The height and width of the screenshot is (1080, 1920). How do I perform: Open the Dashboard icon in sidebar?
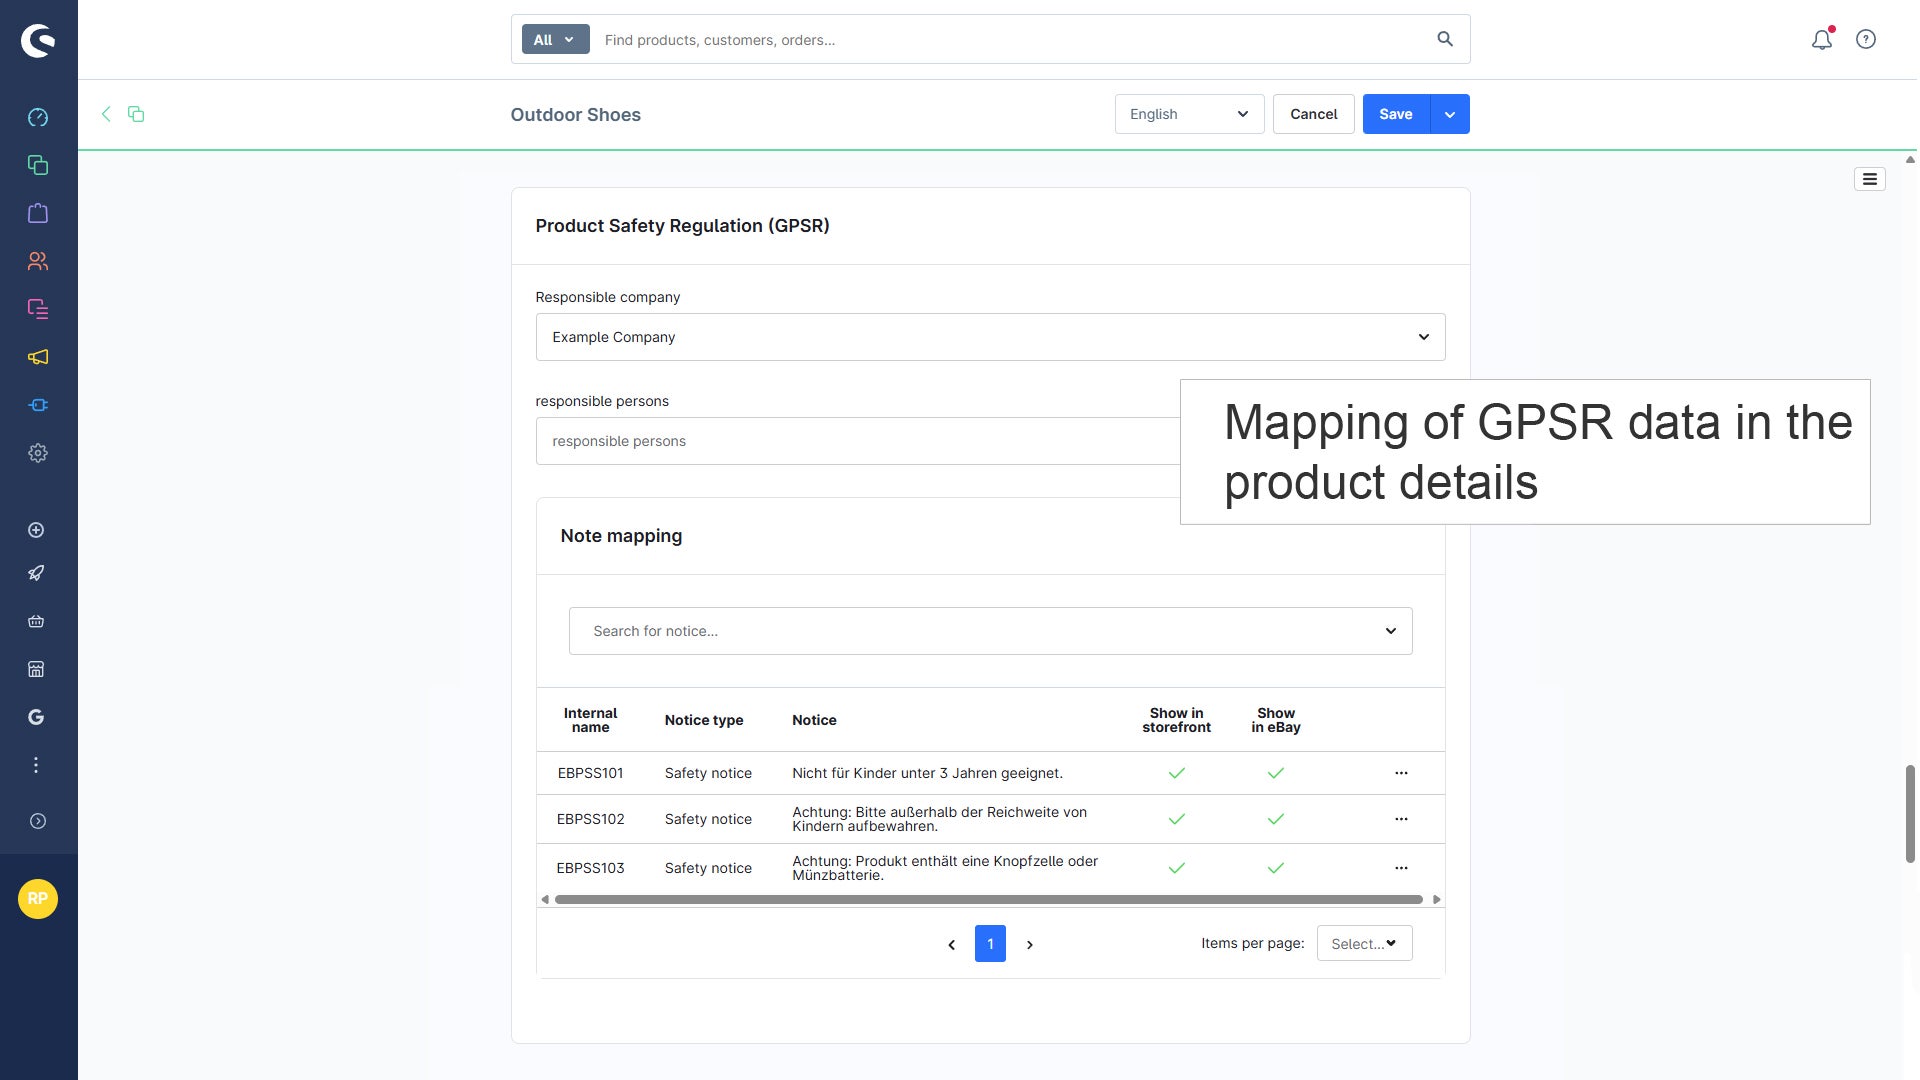point(38,117)
